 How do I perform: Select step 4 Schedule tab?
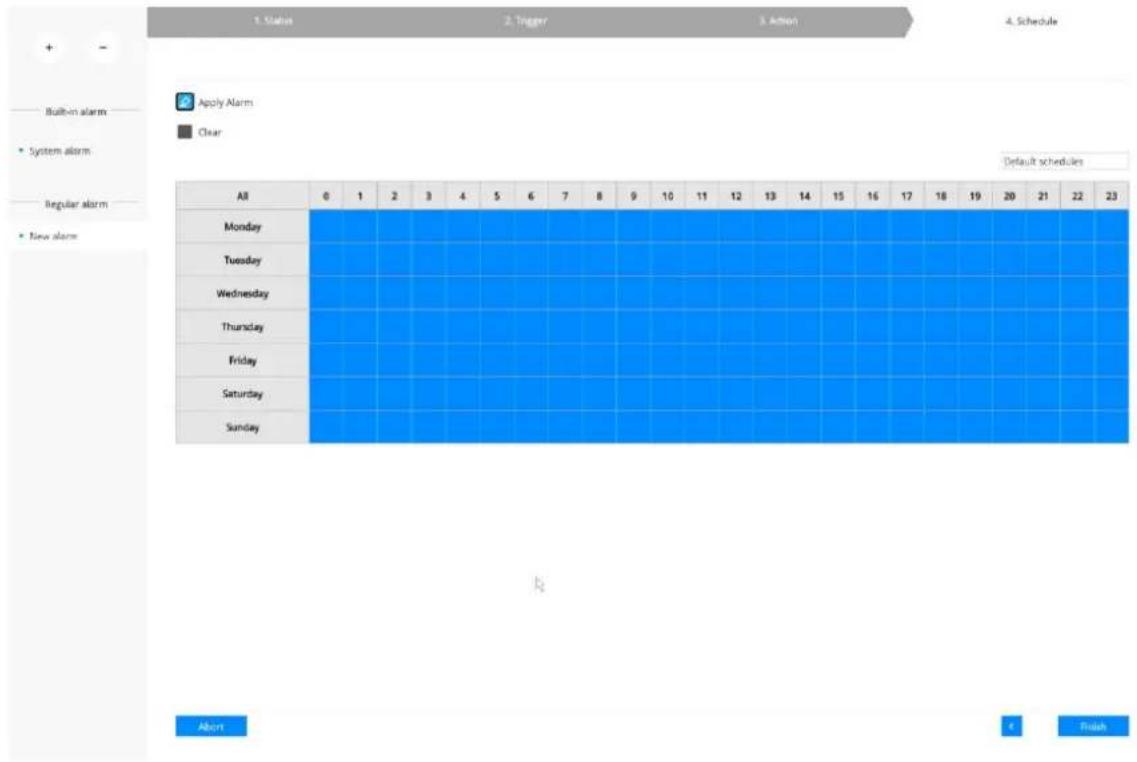1030,21
